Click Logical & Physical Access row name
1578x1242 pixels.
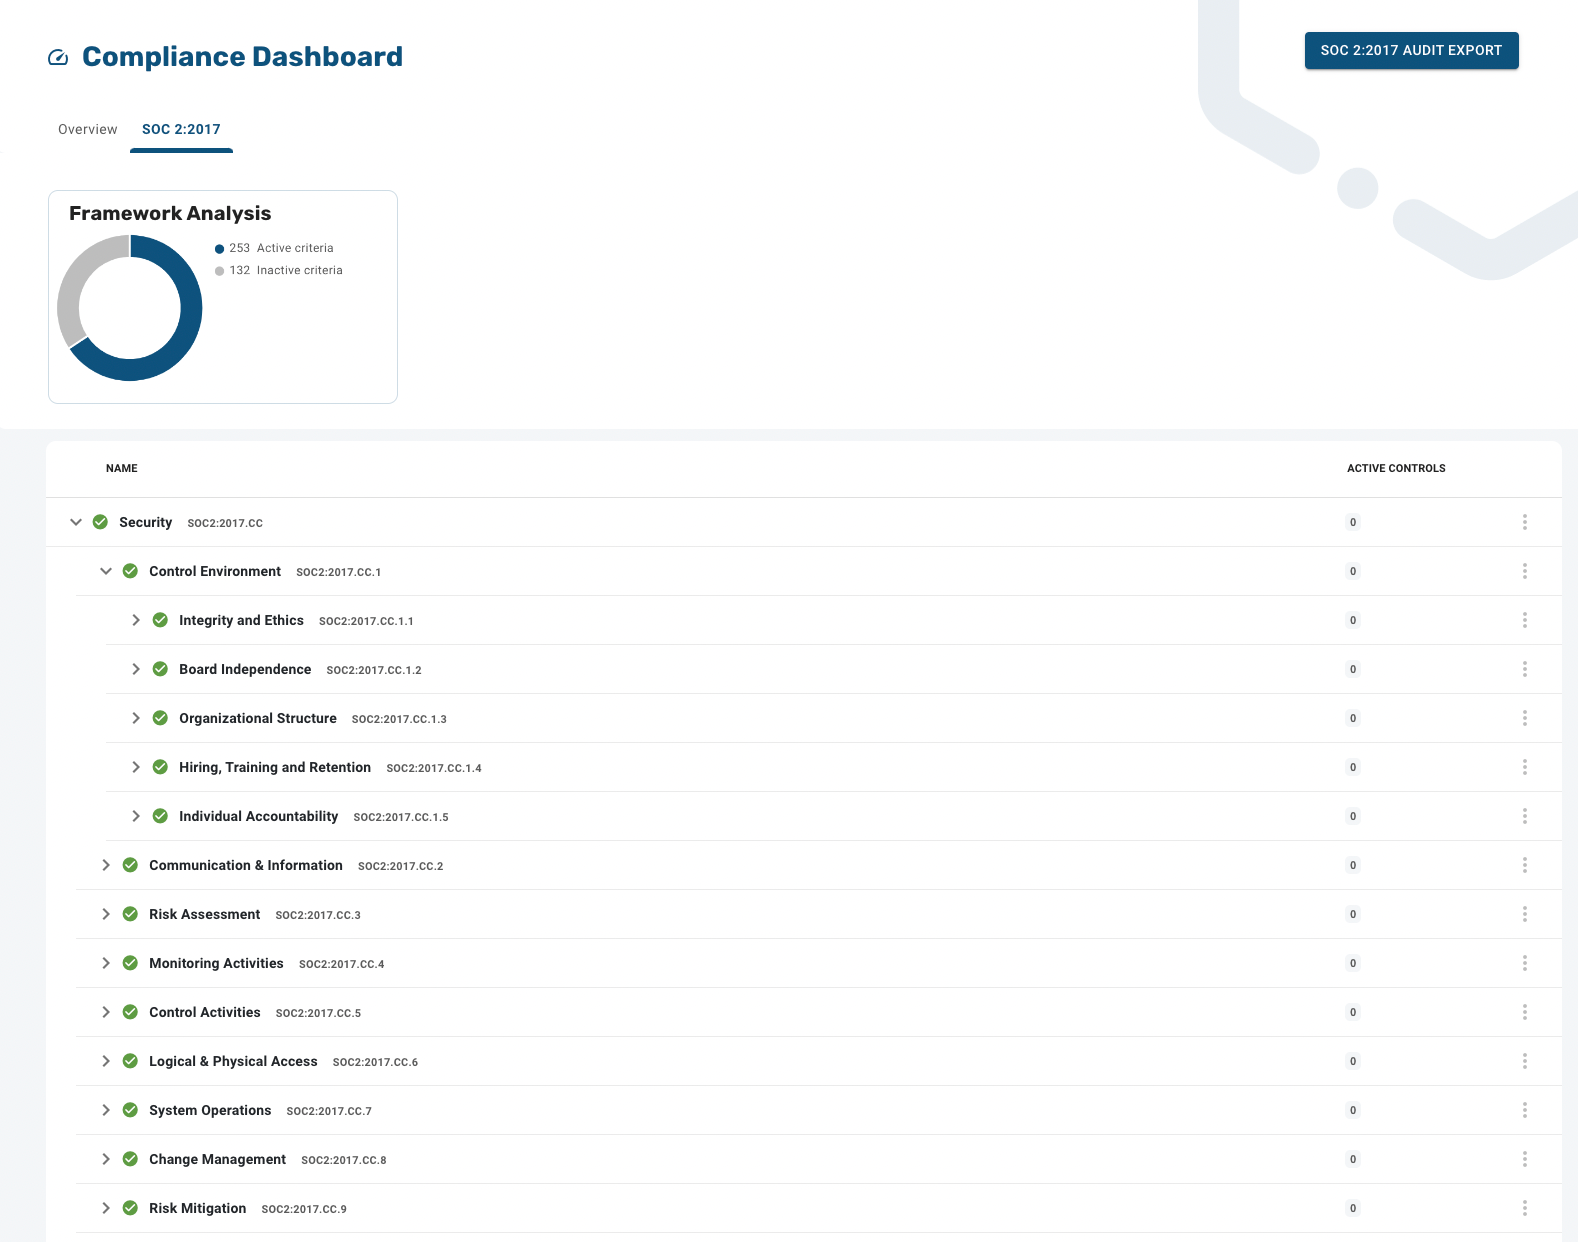click(x=233, y=1061)
